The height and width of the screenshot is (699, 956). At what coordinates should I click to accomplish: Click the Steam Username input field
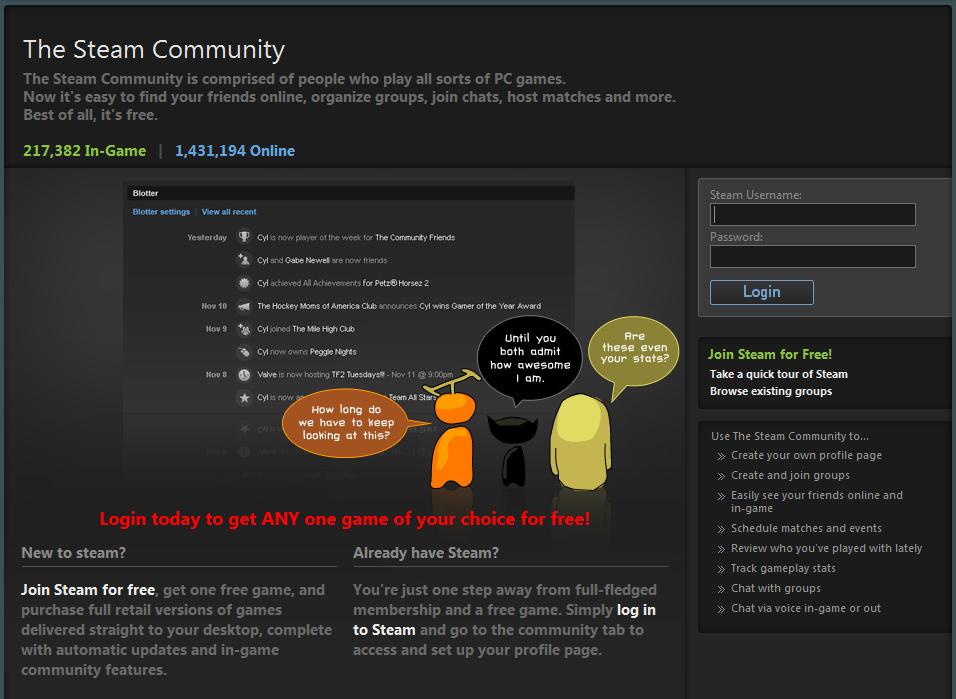point(813,215)
